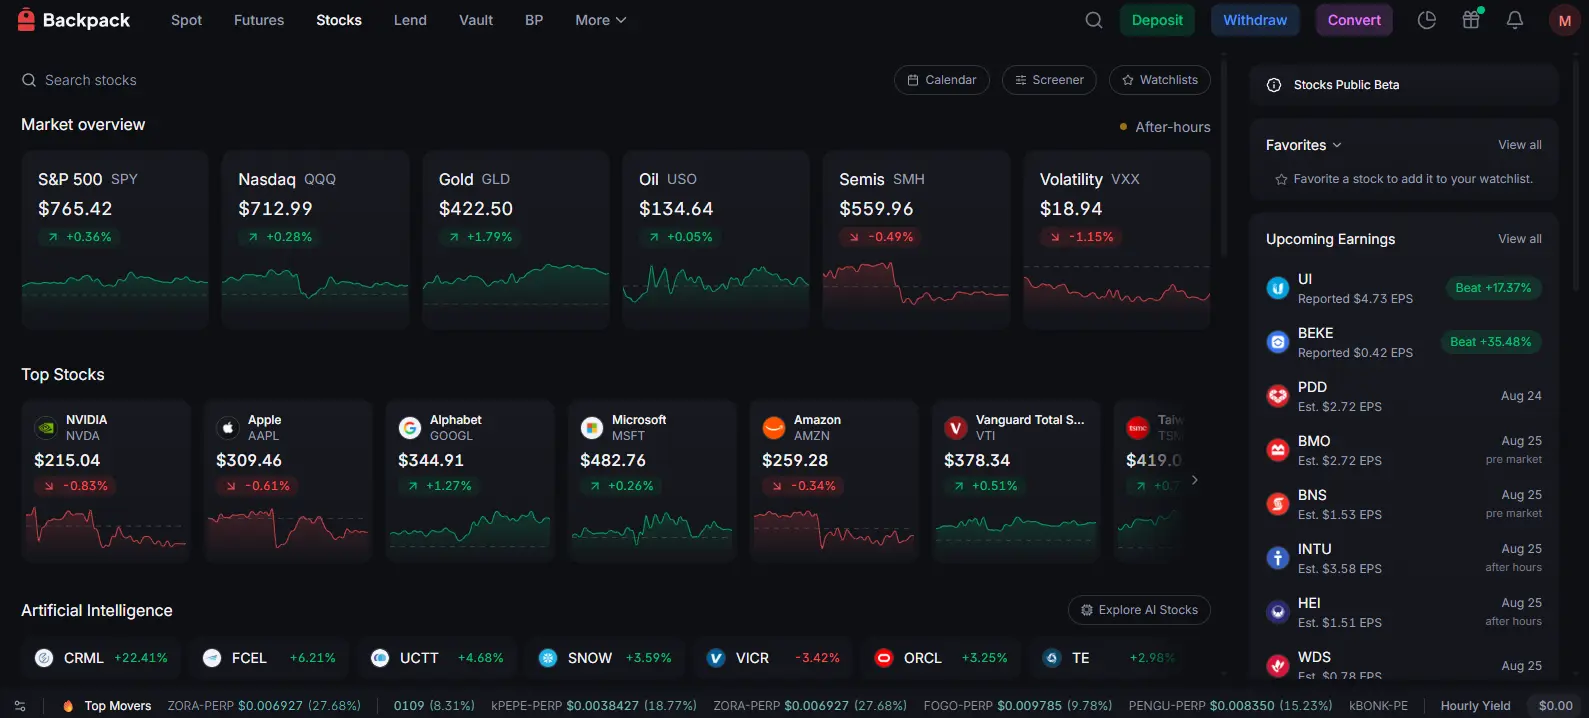Image resolution: width=1589 pixels, height=718 pixels.
Task: Click Beat +17.37% badge for UI
Action: pos(1493,288)
